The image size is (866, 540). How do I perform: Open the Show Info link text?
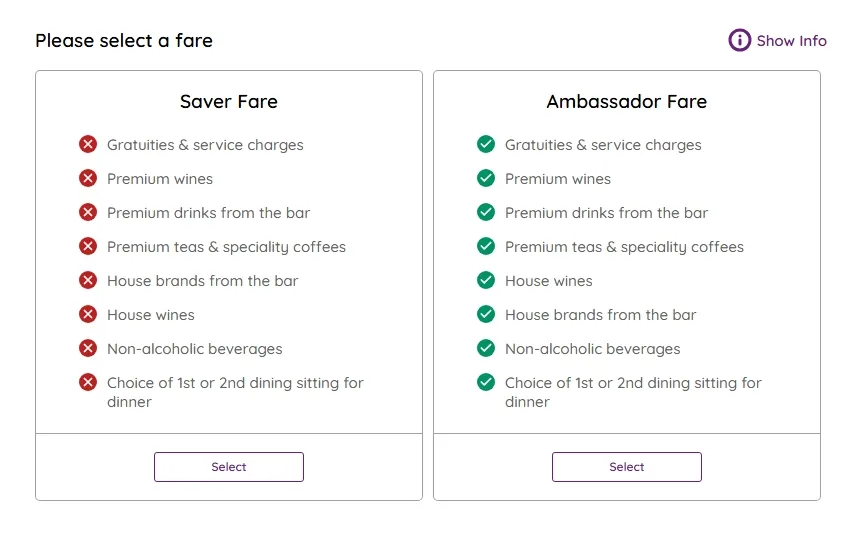coord(791,41)
